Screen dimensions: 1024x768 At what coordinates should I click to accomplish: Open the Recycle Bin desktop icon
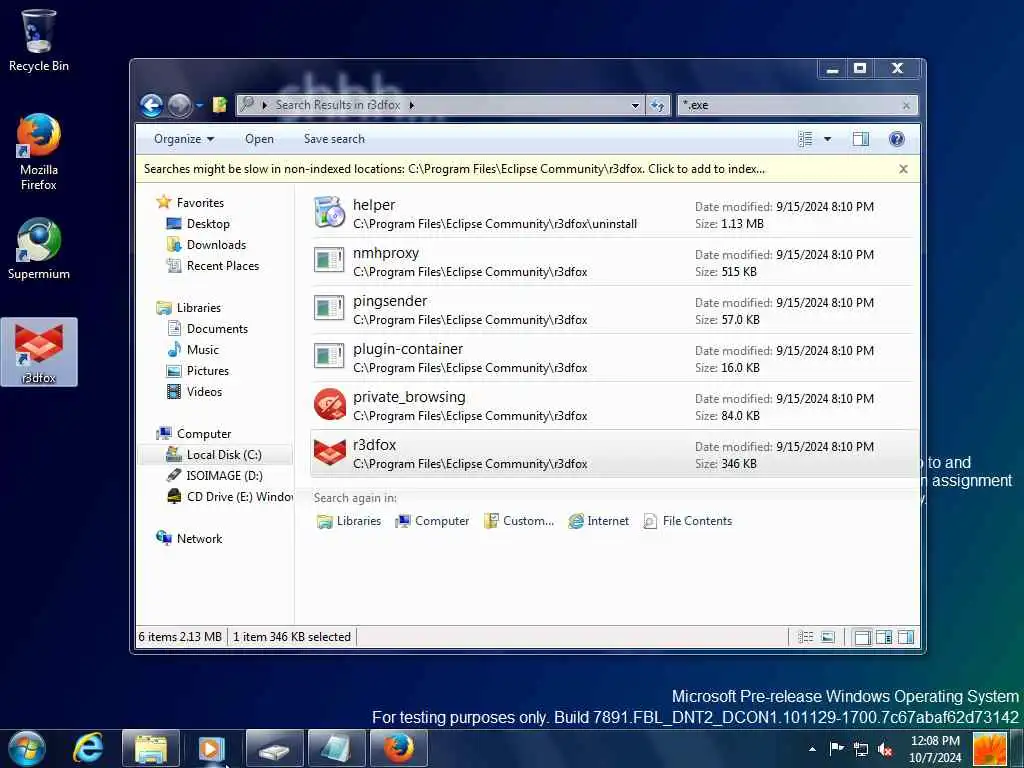pyautogui.click(x=39, y=40)
